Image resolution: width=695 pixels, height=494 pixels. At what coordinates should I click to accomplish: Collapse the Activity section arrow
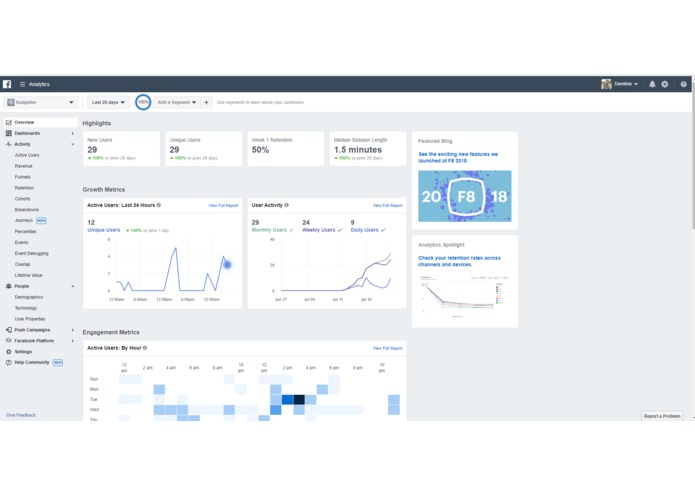[x=73, y=144]
